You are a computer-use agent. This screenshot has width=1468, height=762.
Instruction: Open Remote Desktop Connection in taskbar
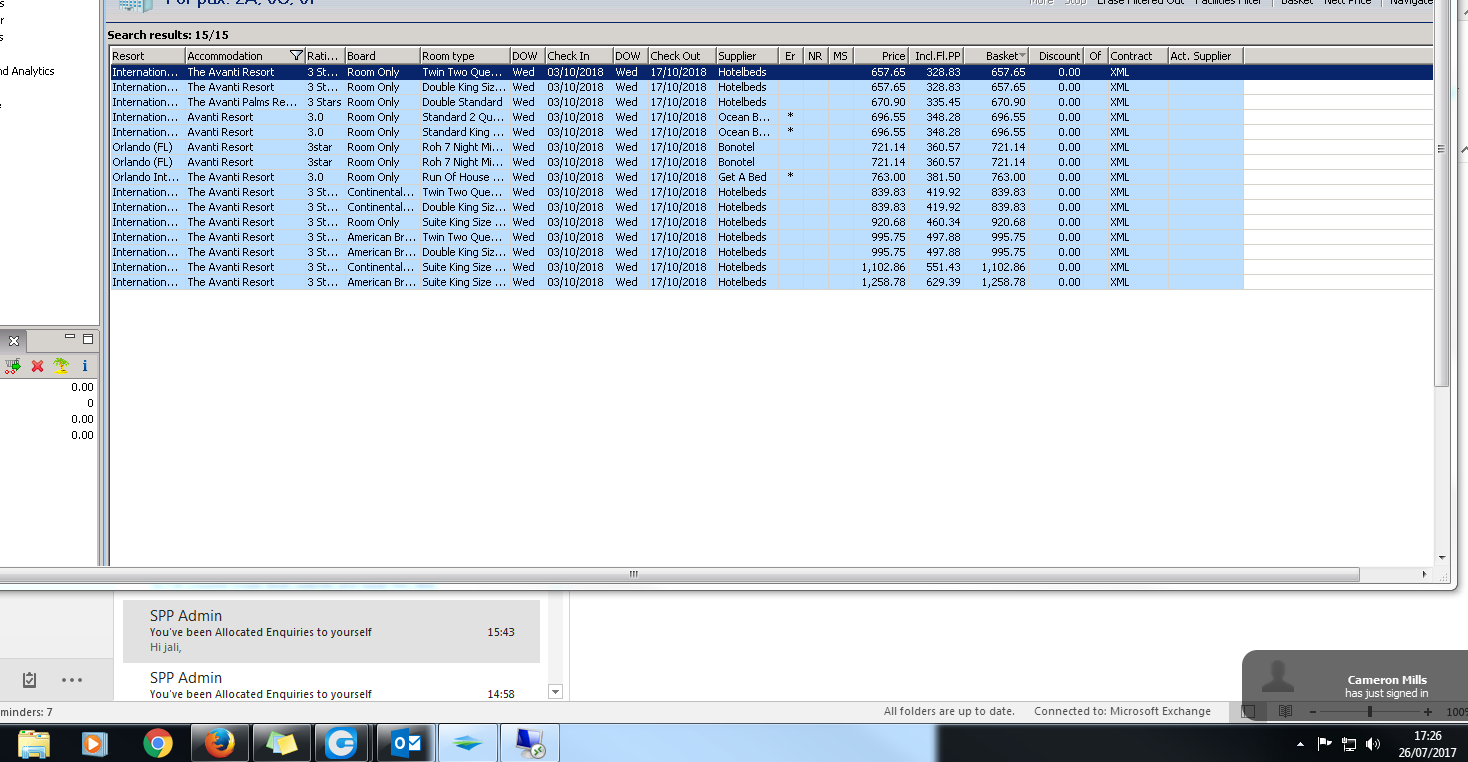pyautogui.click(x=528, y=743)
